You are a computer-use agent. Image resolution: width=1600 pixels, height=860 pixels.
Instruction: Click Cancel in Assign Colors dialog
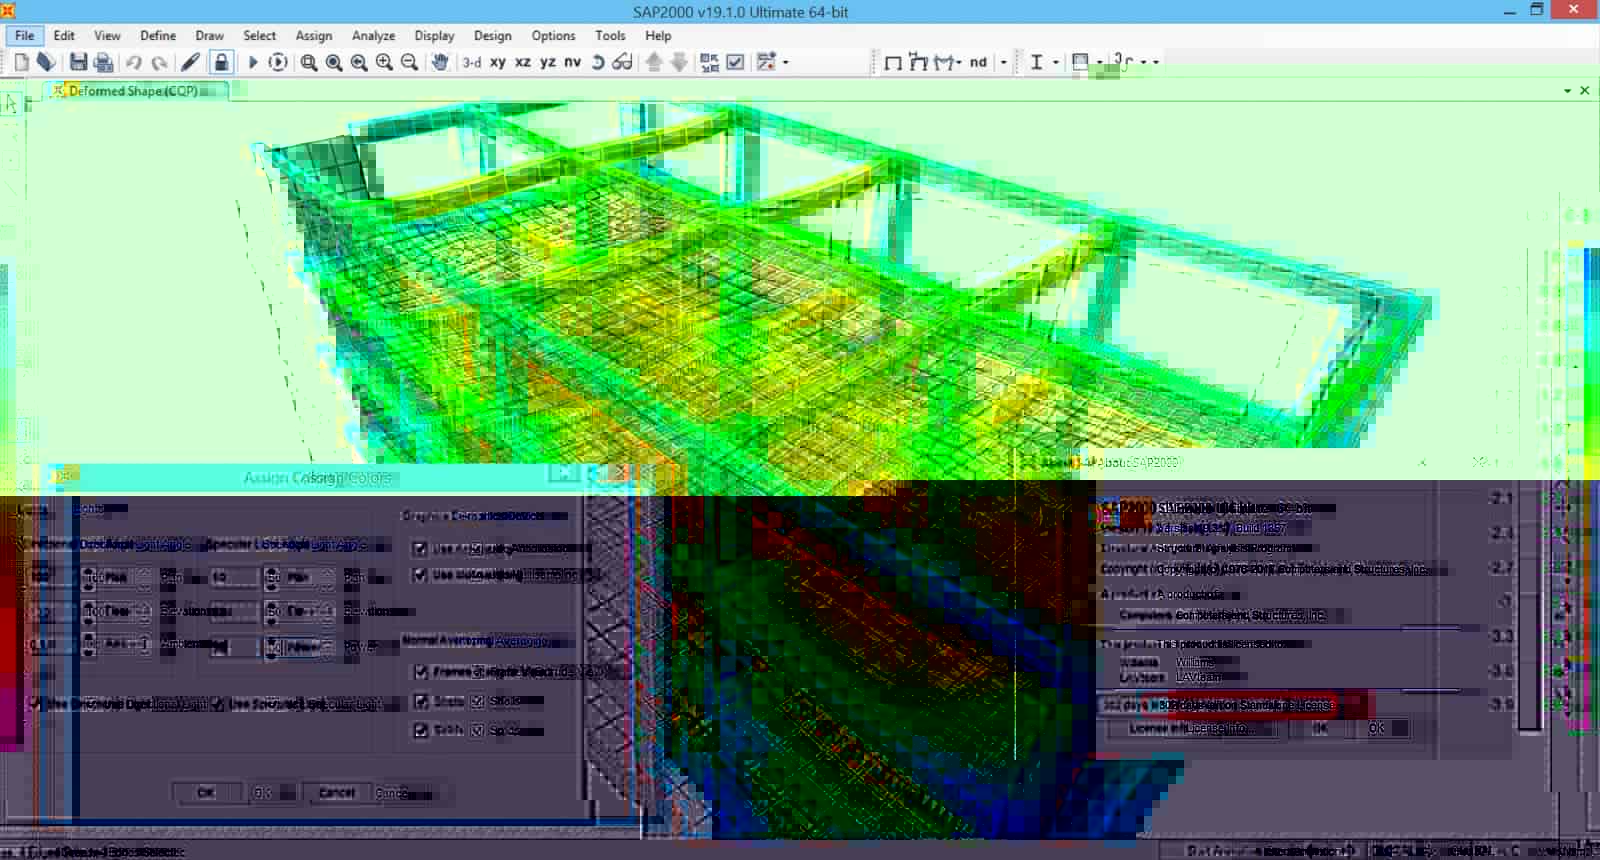click(x=337, y=792)
